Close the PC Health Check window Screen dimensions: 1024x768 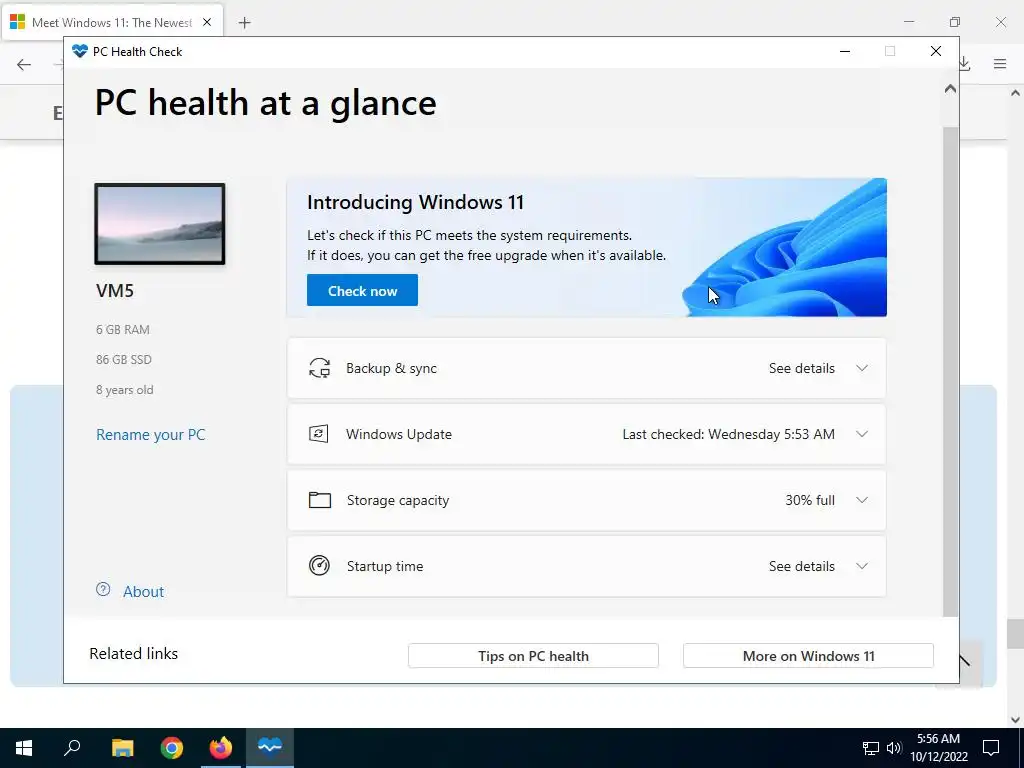pos(935,52)
